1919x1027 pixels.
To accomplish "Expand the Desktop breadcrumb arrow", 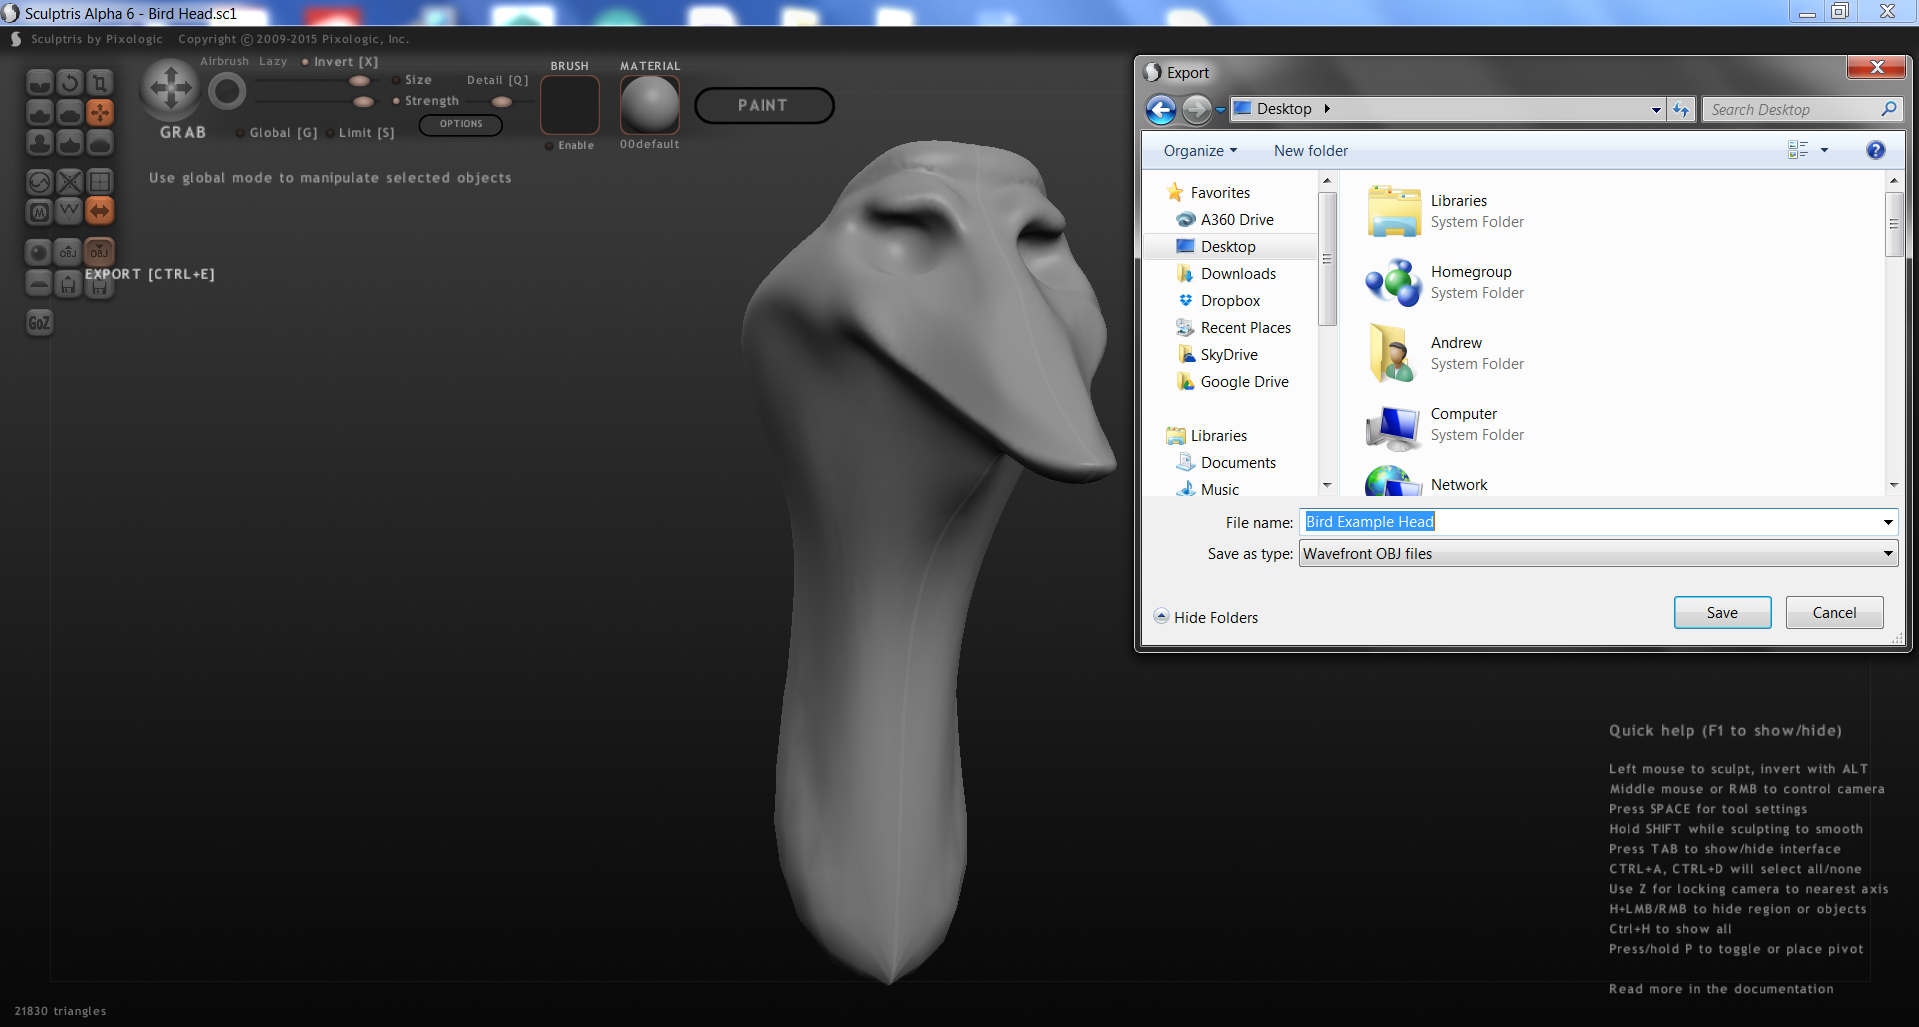I will point(1327,109).
